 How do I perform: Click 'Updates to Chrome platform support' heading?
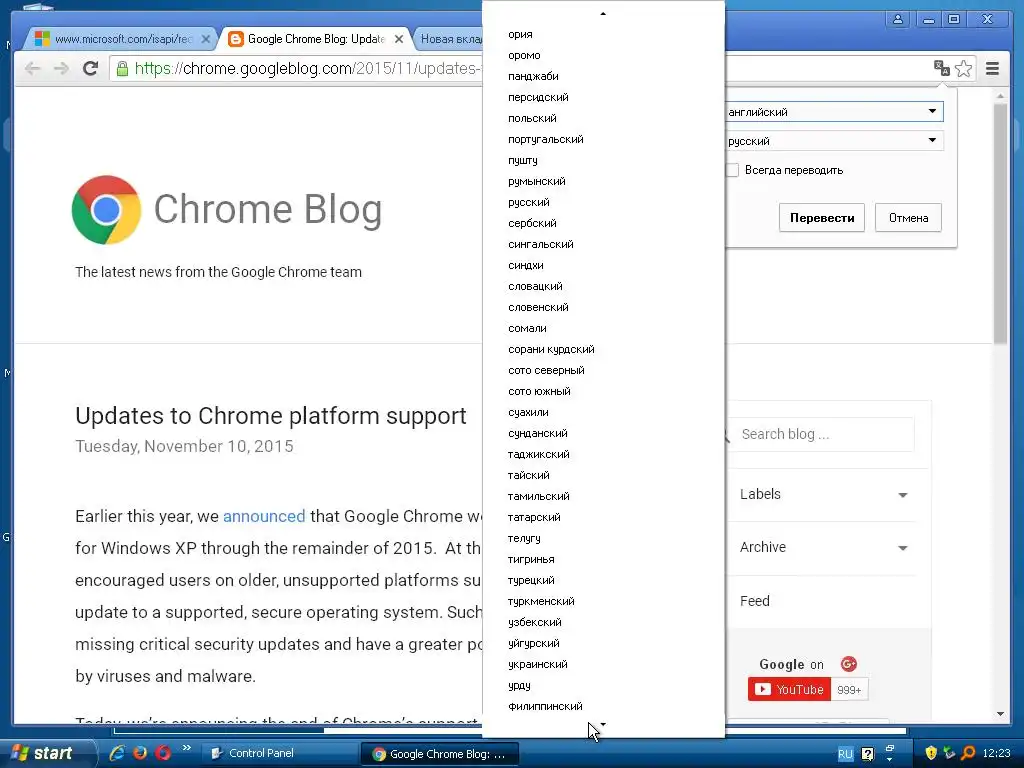(x=270, y=415)
